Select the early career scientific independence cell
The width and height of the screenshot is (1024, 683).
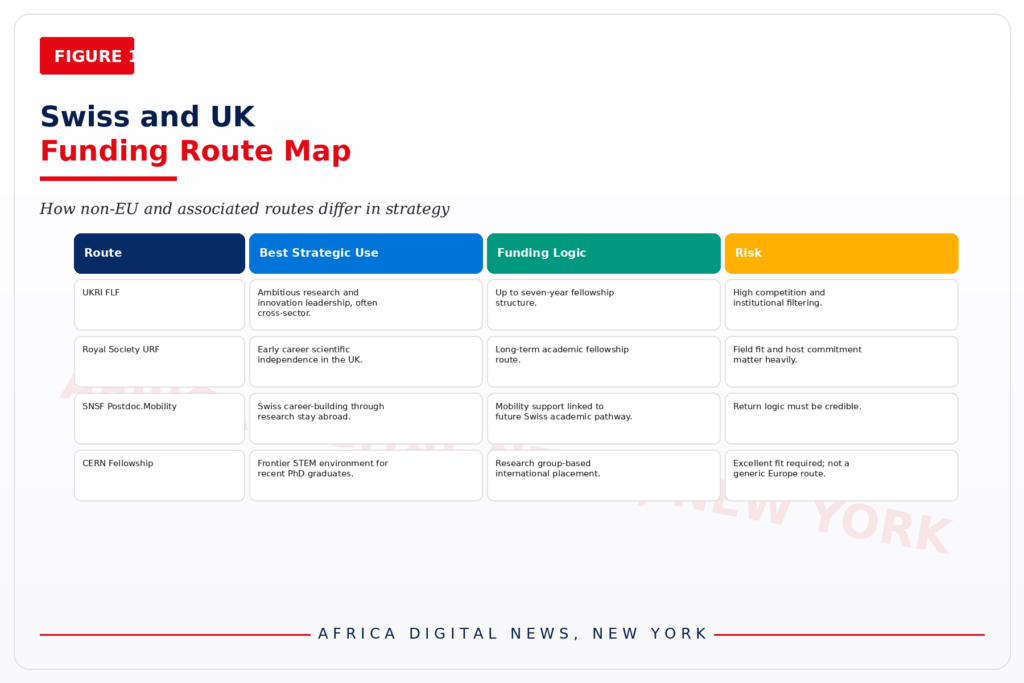point(366,362)
